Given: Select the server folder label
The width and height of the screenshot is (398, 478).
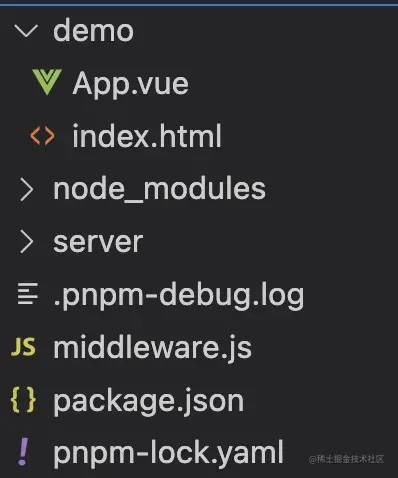Looking at the screenshot, I should point(98,242).
